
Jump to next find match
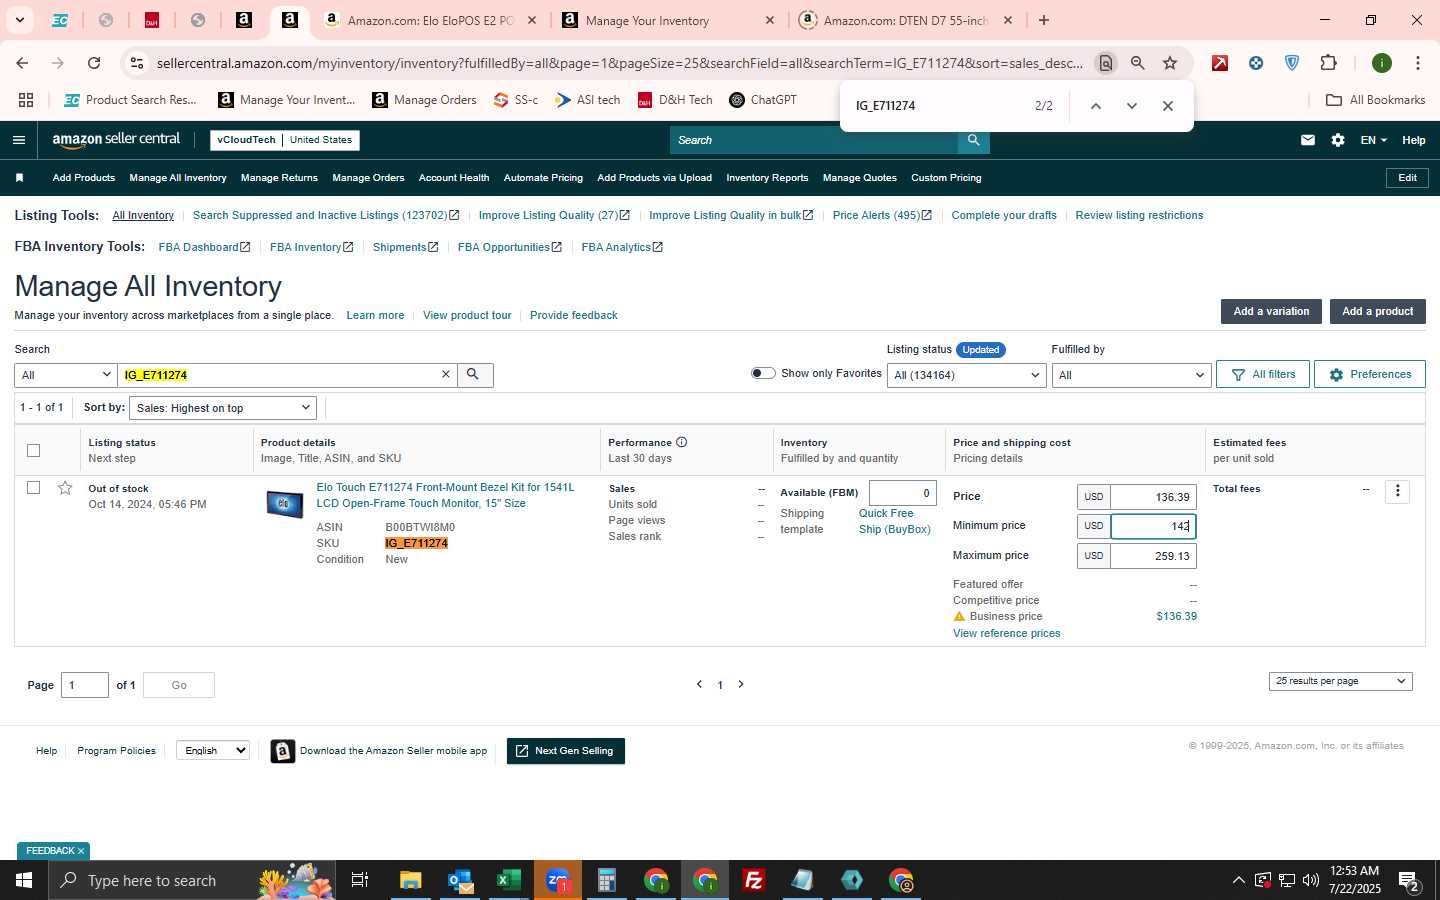[1131, 106]
